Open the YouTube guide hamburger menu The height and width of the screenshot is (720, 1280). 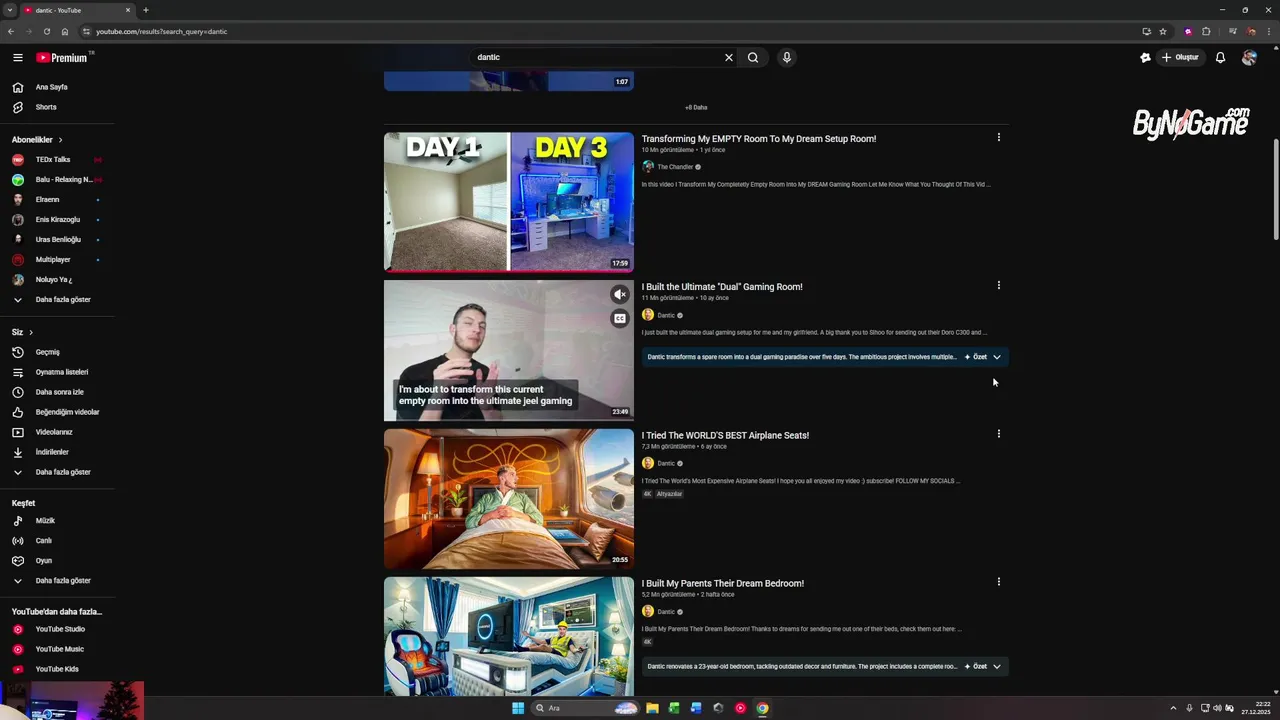(x=17, y=57)
